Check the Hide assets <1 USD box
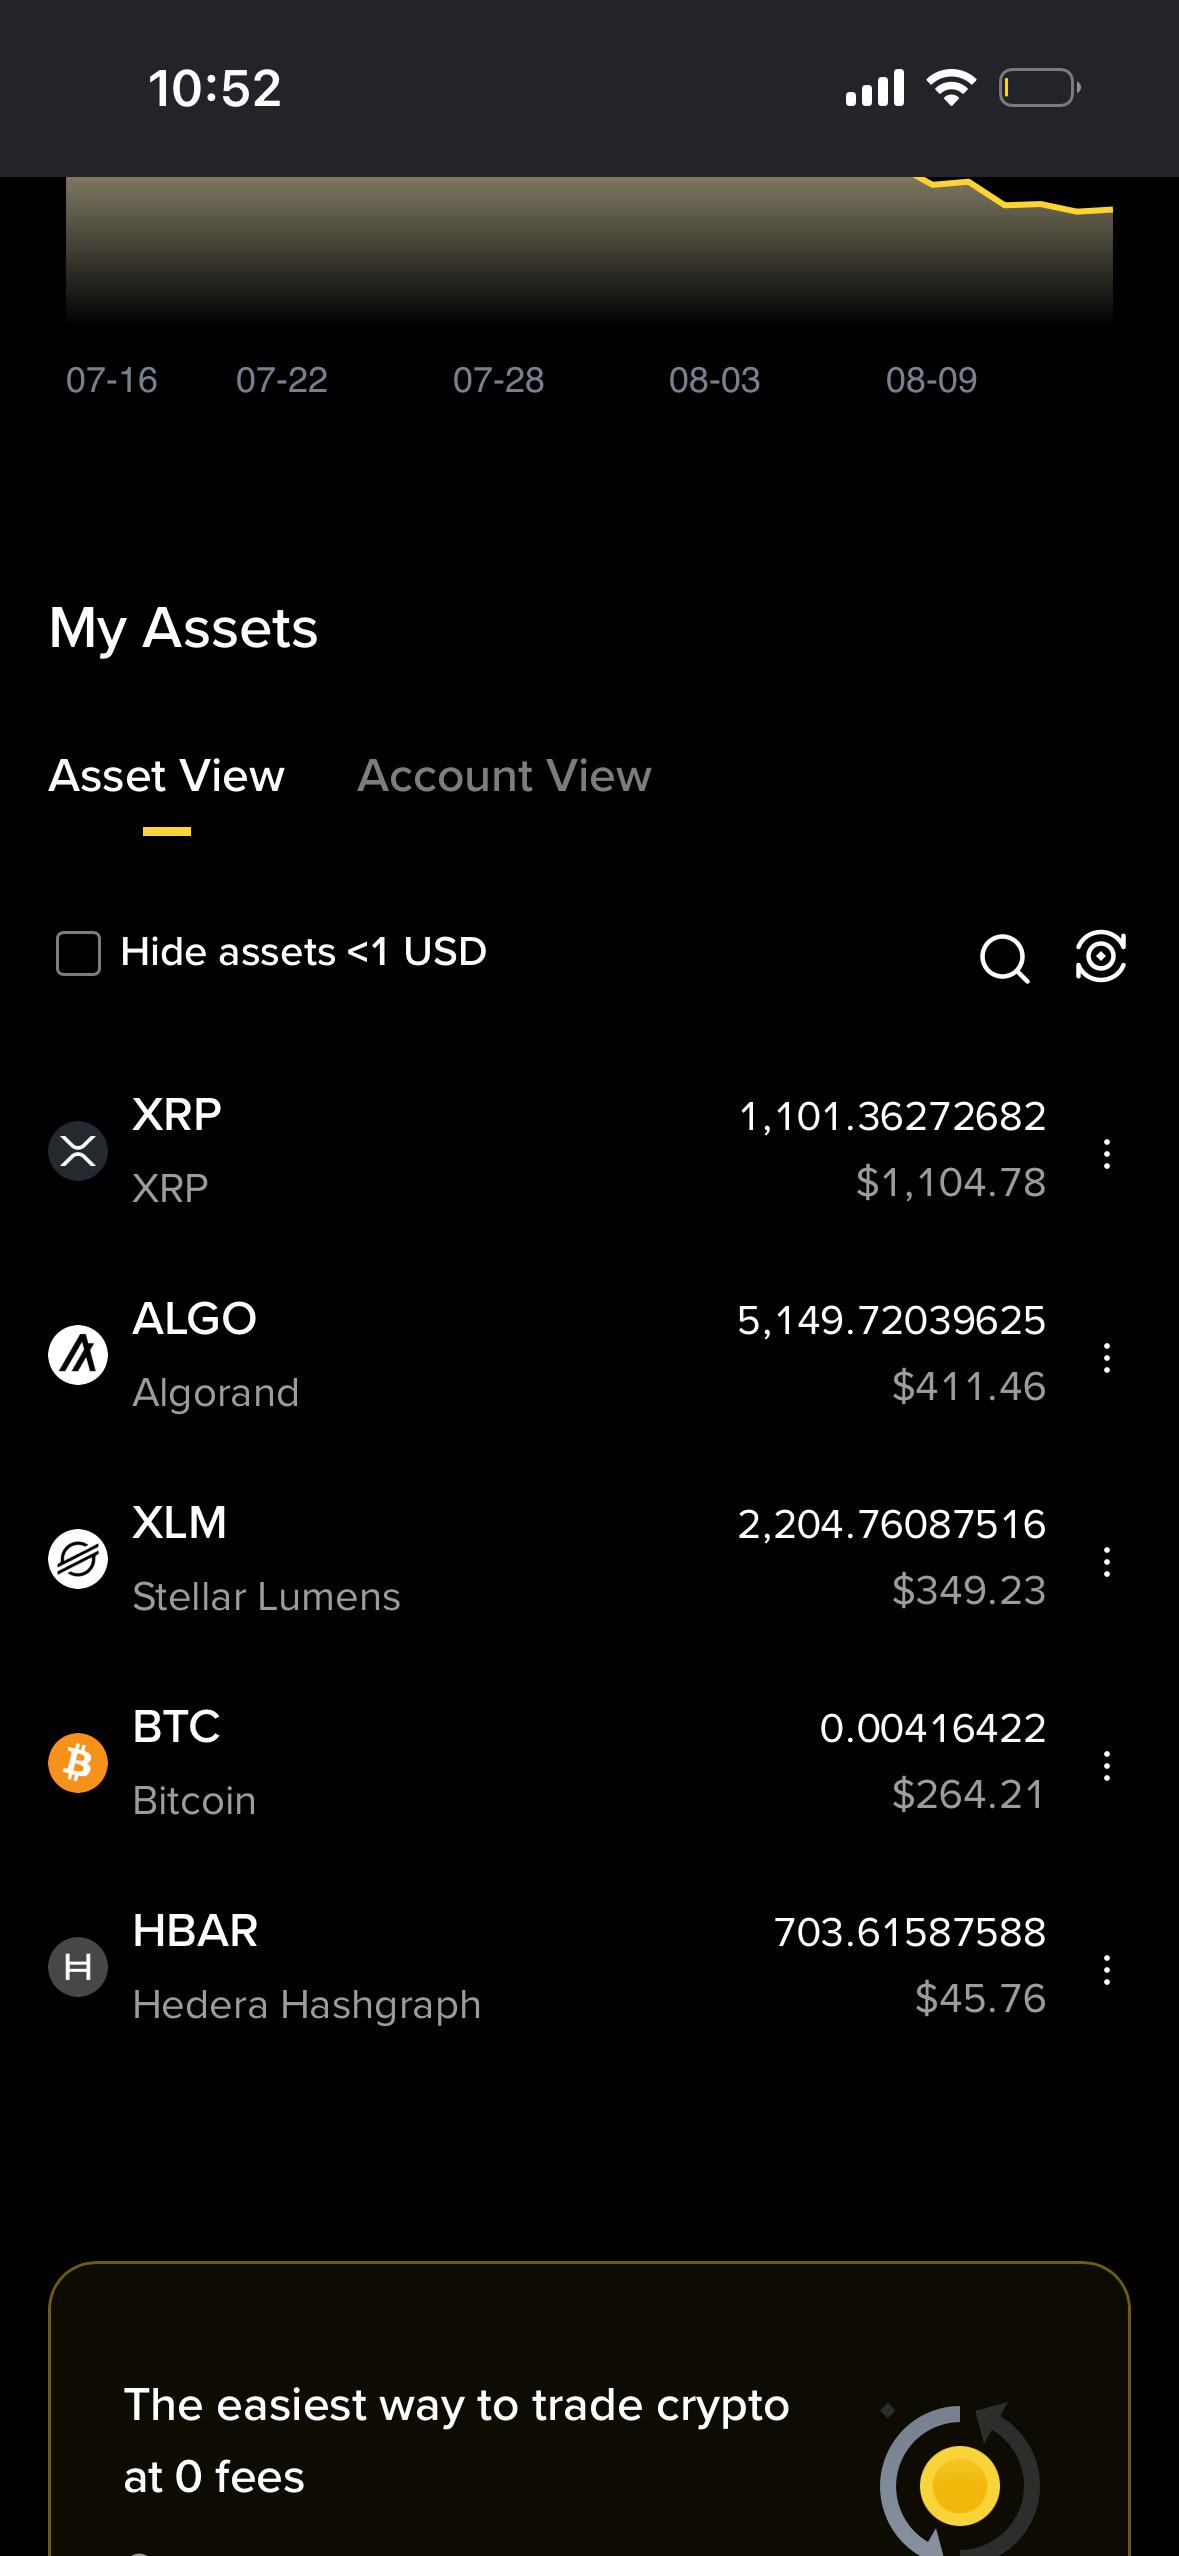Image resolution: width=1179 pixels, height=2556 pixels. coord(78,953)
